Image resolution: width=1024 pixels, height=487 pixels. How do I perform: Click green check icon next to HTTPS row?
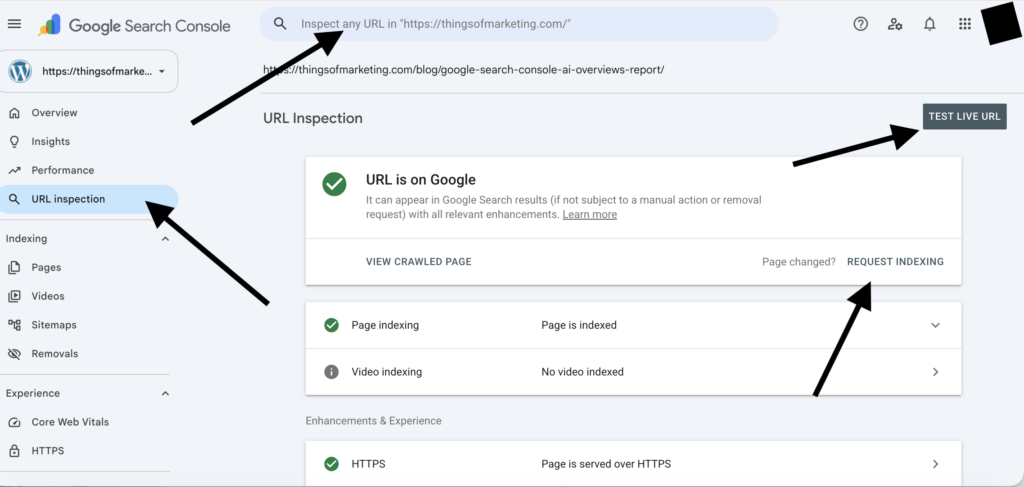click(332, 464)
